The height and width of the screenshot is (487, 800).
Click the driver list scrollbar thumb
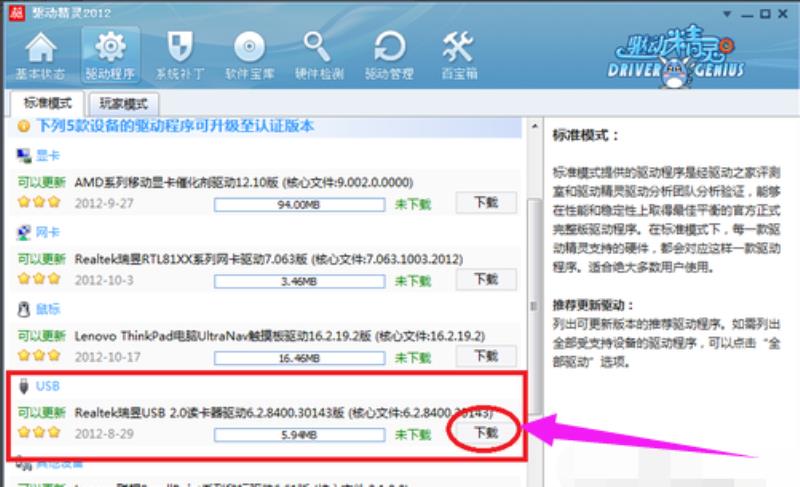534,306
